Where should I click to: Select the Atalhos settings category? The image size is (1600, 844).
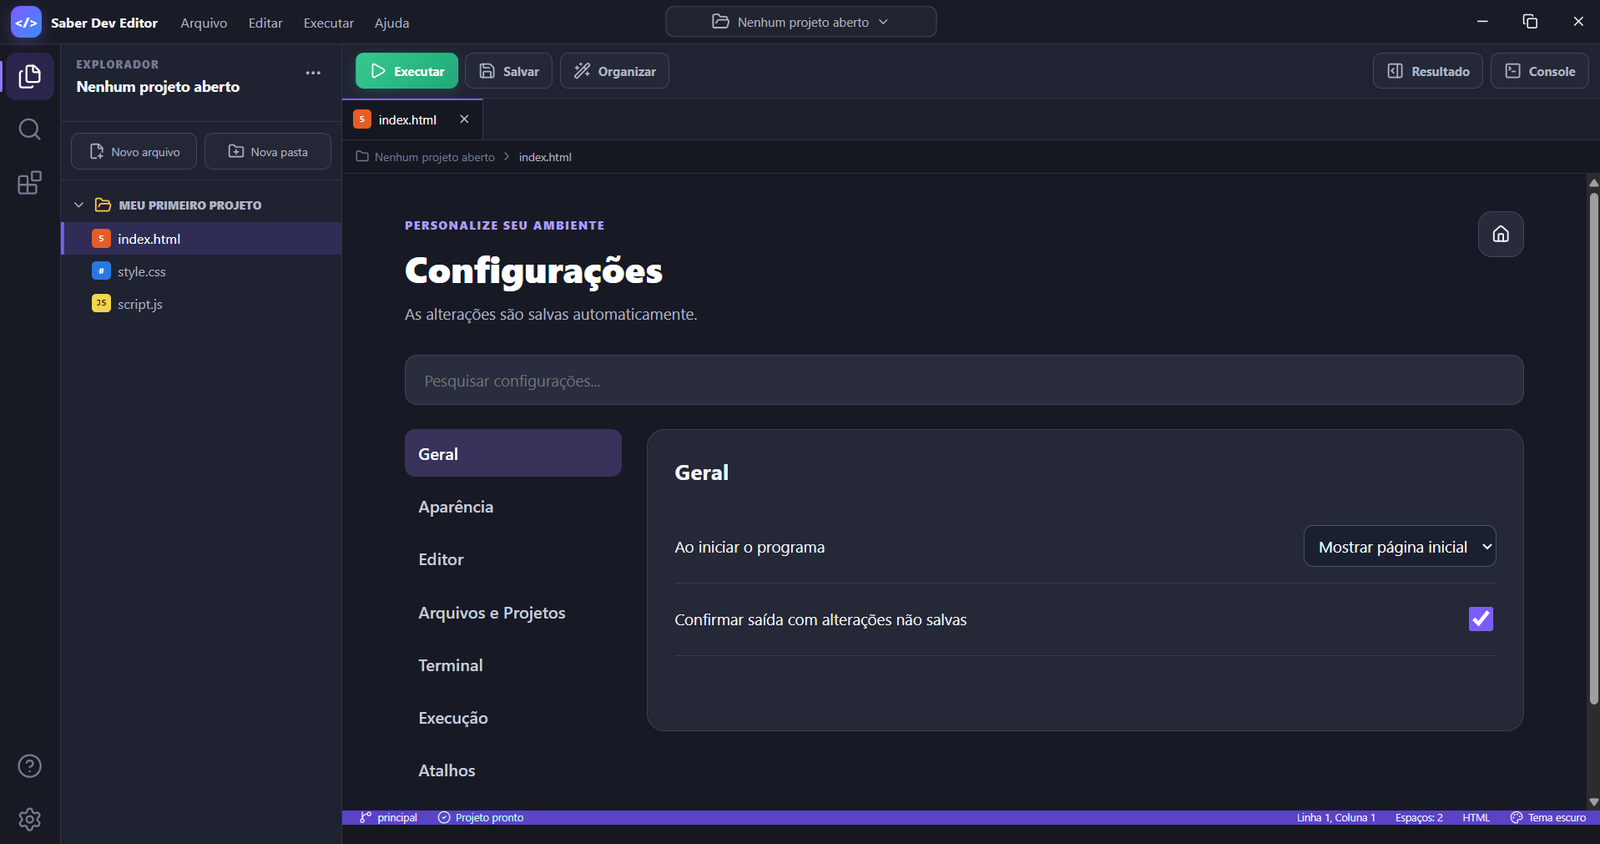point(513,770)
